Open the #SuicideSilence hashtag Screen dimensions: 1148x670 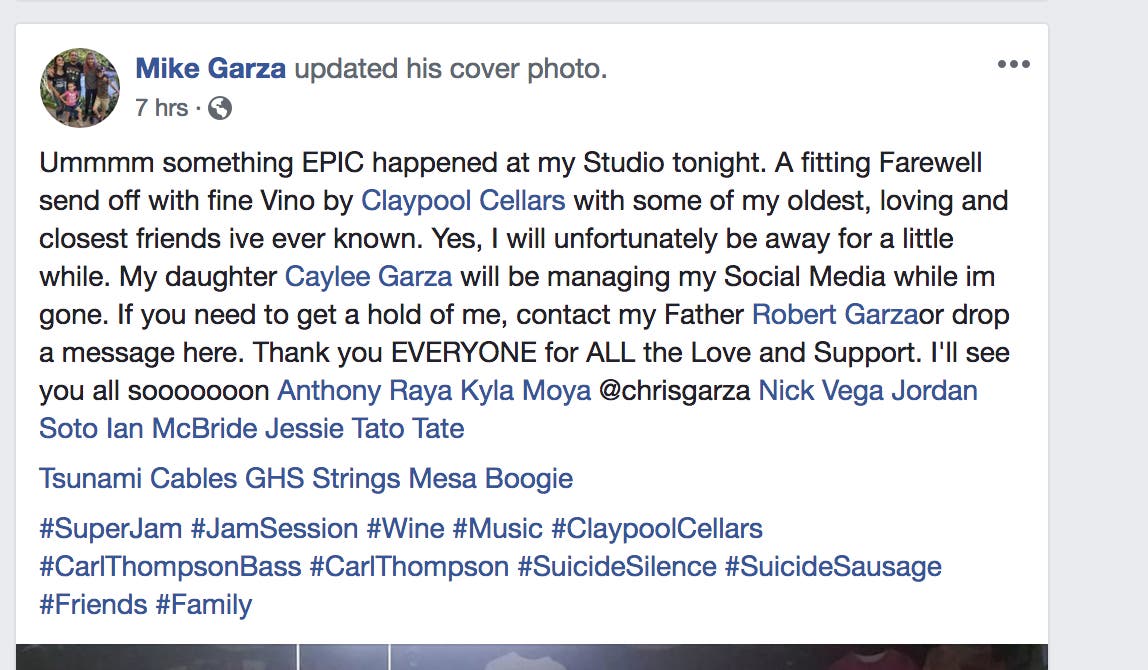616,566
